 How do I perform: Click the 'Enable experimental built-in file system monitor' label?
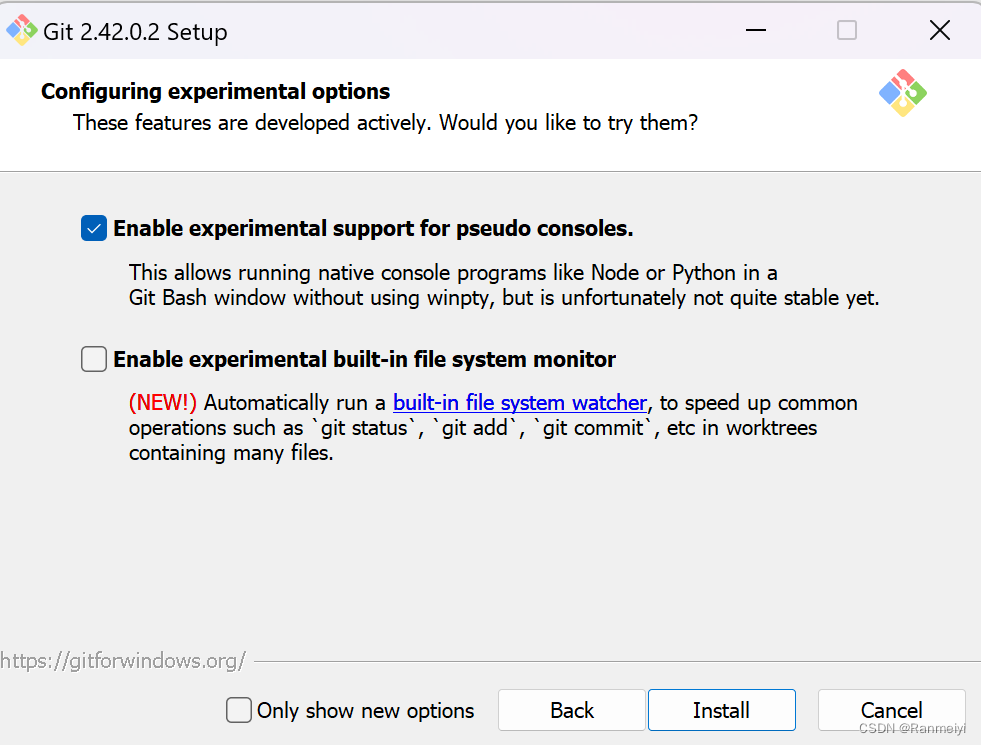tap(364, 359)
